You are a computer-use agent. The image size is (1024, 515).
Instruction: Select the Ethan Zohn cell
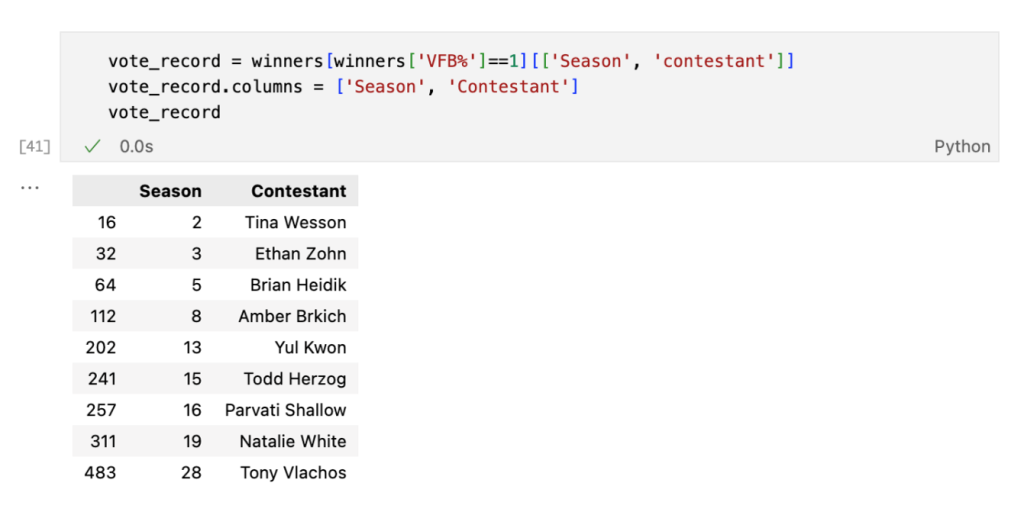click(x=300, y=254)
